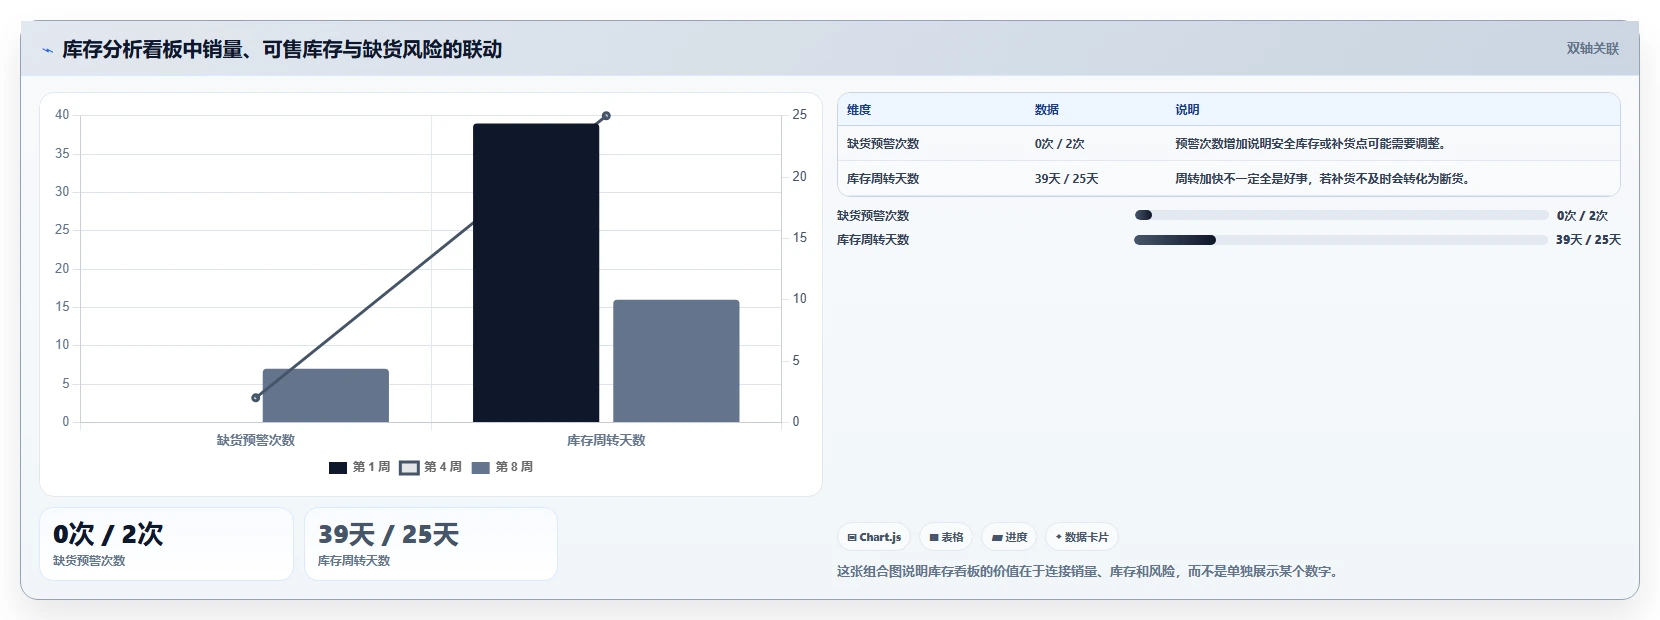This screenshot has height=620, width=1660.
Task: Click the dark 第 1 周 bar for 库存周转天数
Action: point(536,273)
